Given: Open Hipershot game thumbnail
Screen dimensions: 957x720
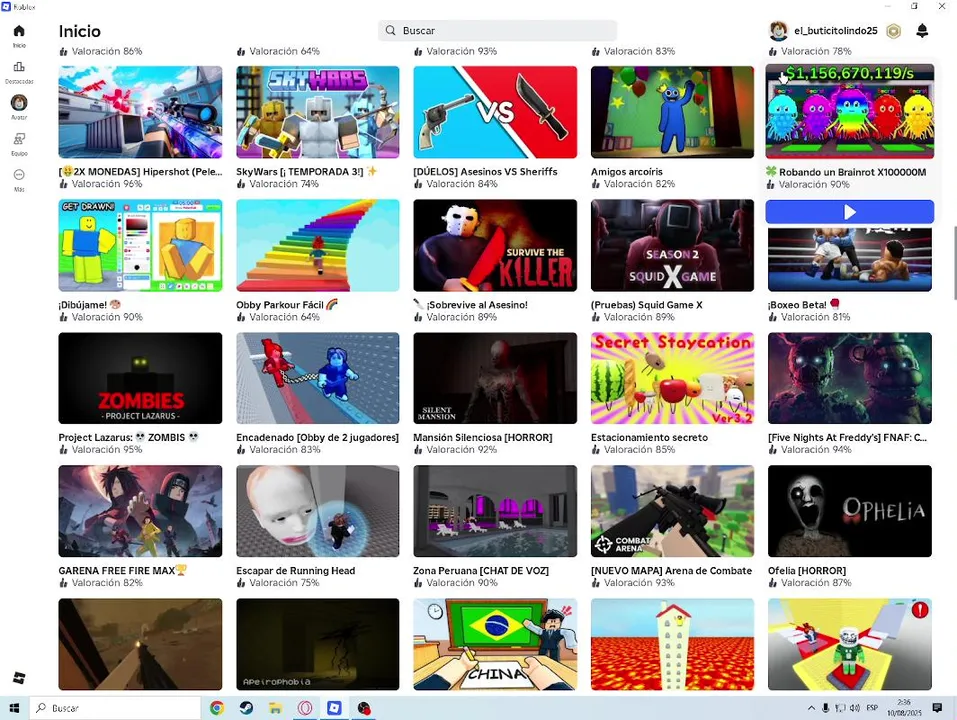Looking at the screenshot, I should point(140,112).
